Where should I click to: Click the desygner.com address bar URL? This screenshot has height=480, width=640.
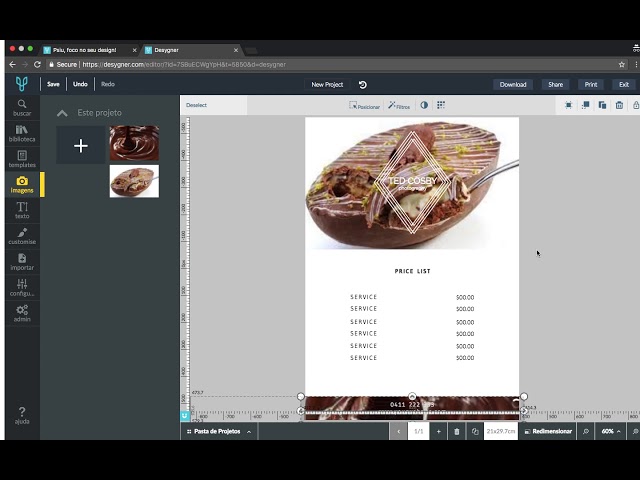pyautogui.click(x=184, y=64)
